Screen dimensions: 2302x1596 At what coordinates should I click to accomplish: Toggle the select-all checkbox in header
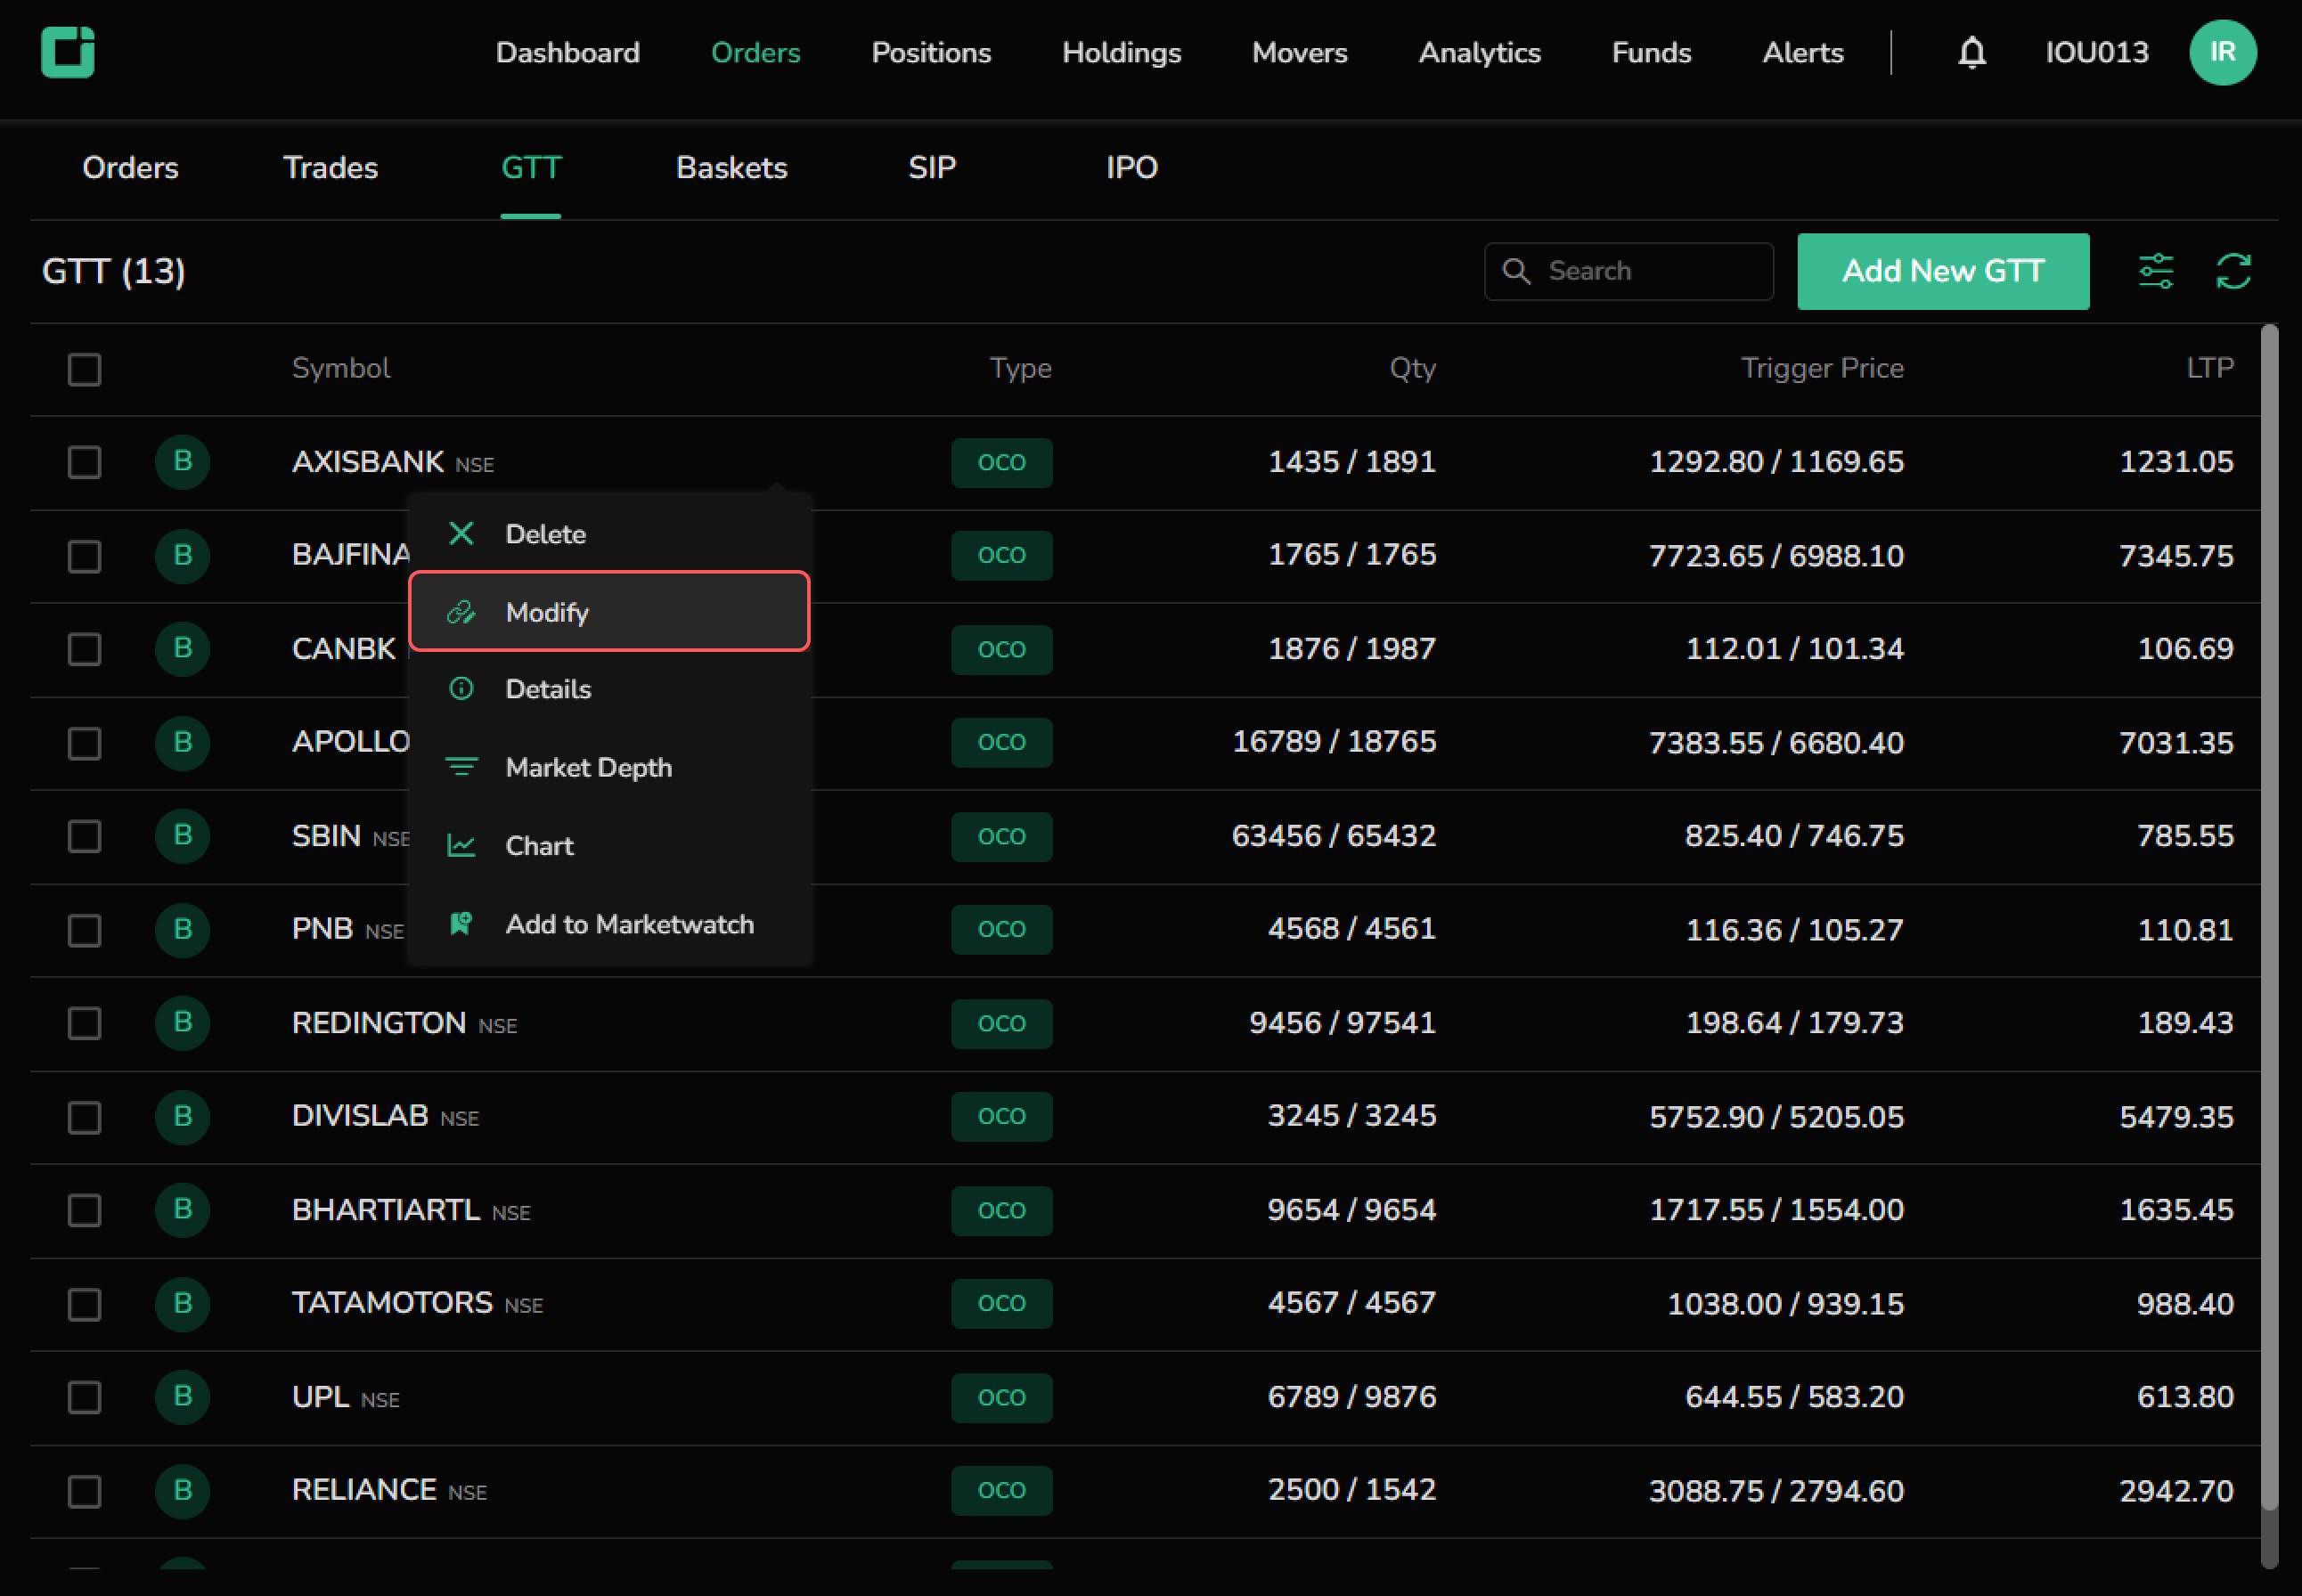(x=84, y=369)
